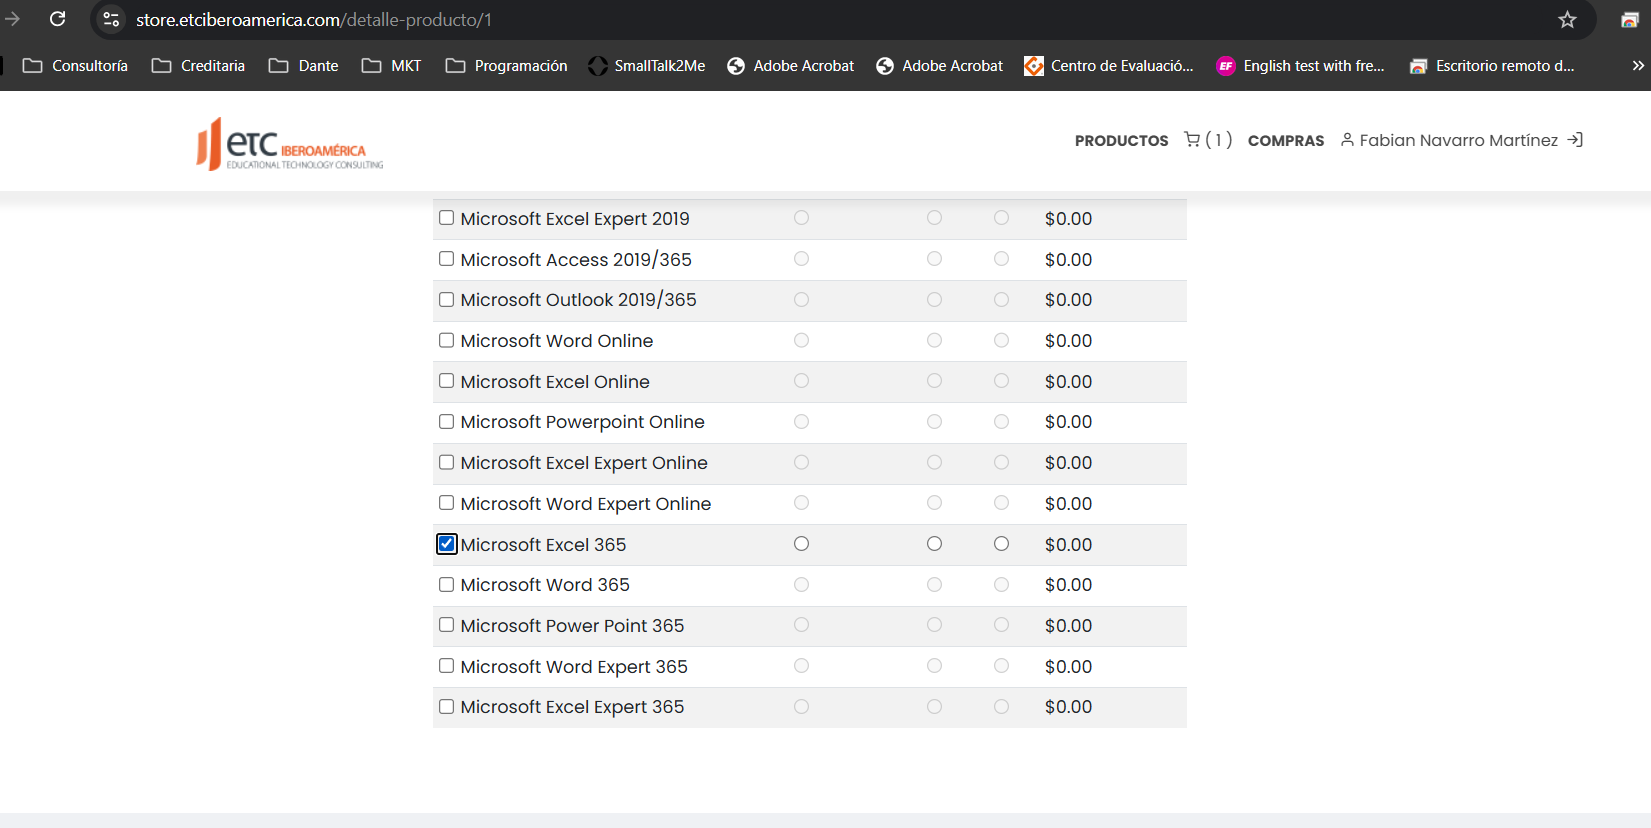1651x828 pixels.
Task: Click the logout arrow icon
Action: point(1575,140)
